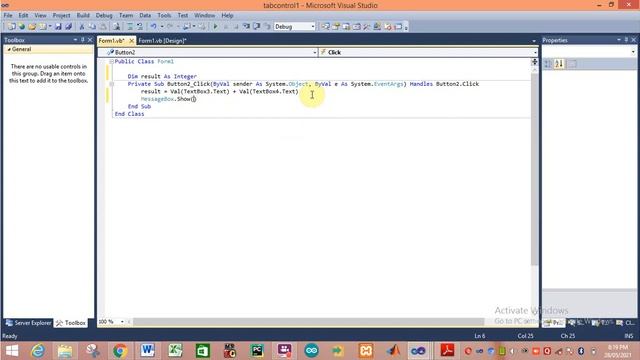Click the vertical scrollbar of code editor
Viewport: 640px width, 360px height.
point(534,169)
